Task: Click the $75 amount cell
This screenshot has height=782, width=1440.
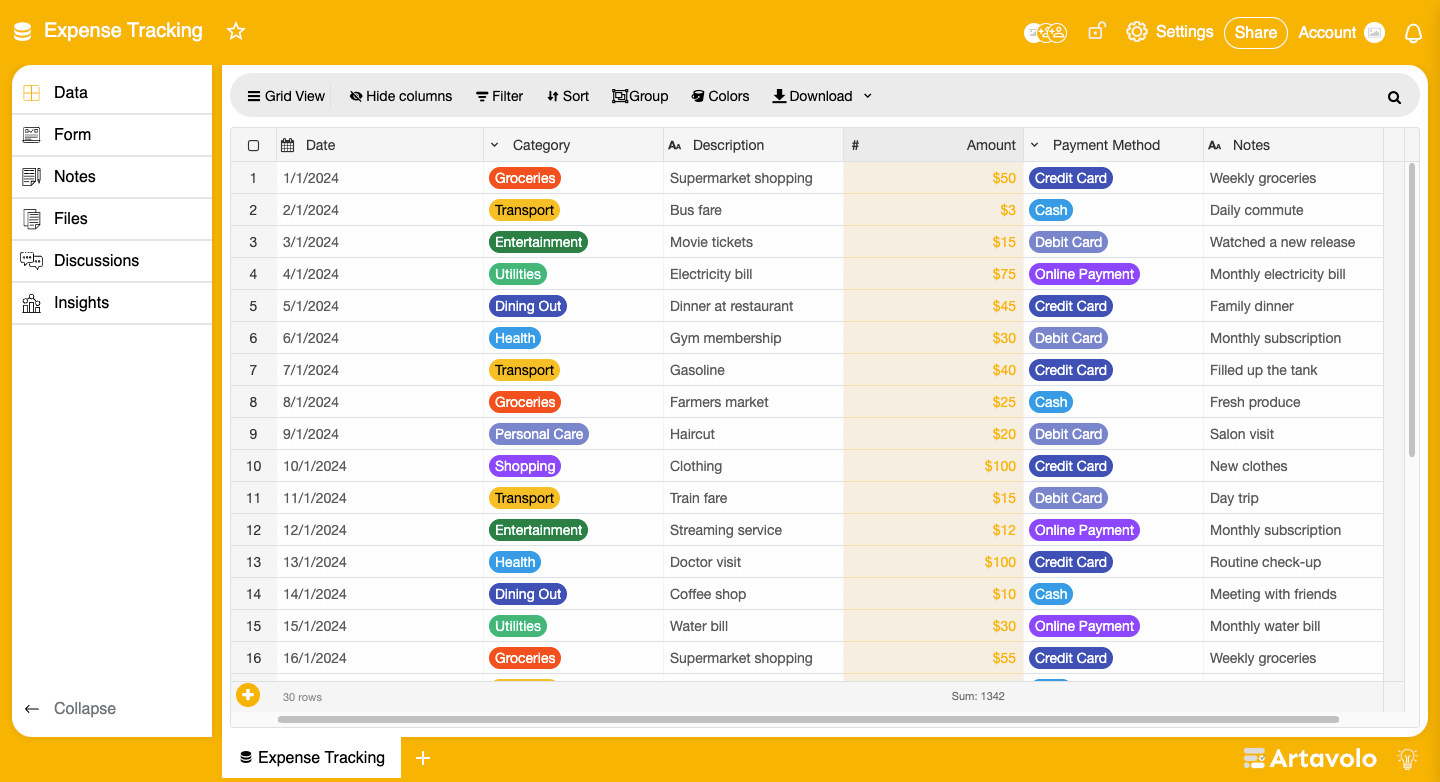Action: [x=933, y=274]
